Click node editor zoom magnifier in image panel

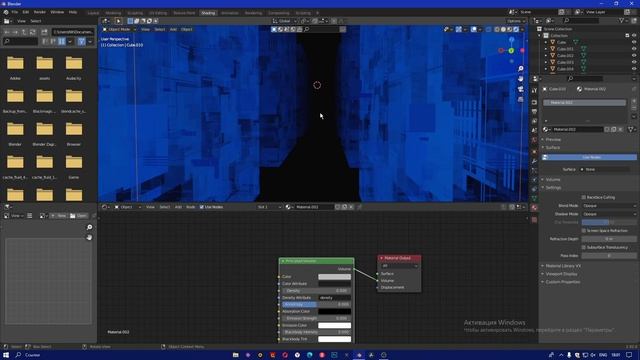tap(89, 227)
